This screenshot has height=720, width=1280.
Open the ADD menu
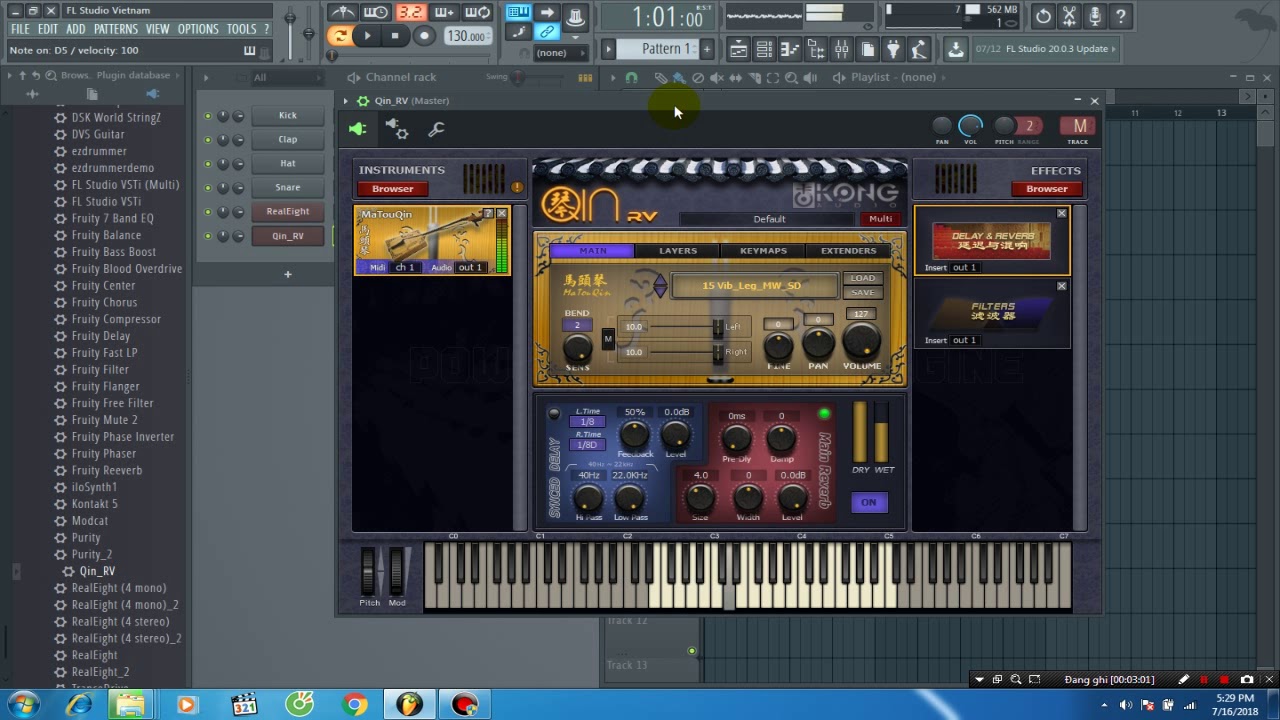(76, 29)
